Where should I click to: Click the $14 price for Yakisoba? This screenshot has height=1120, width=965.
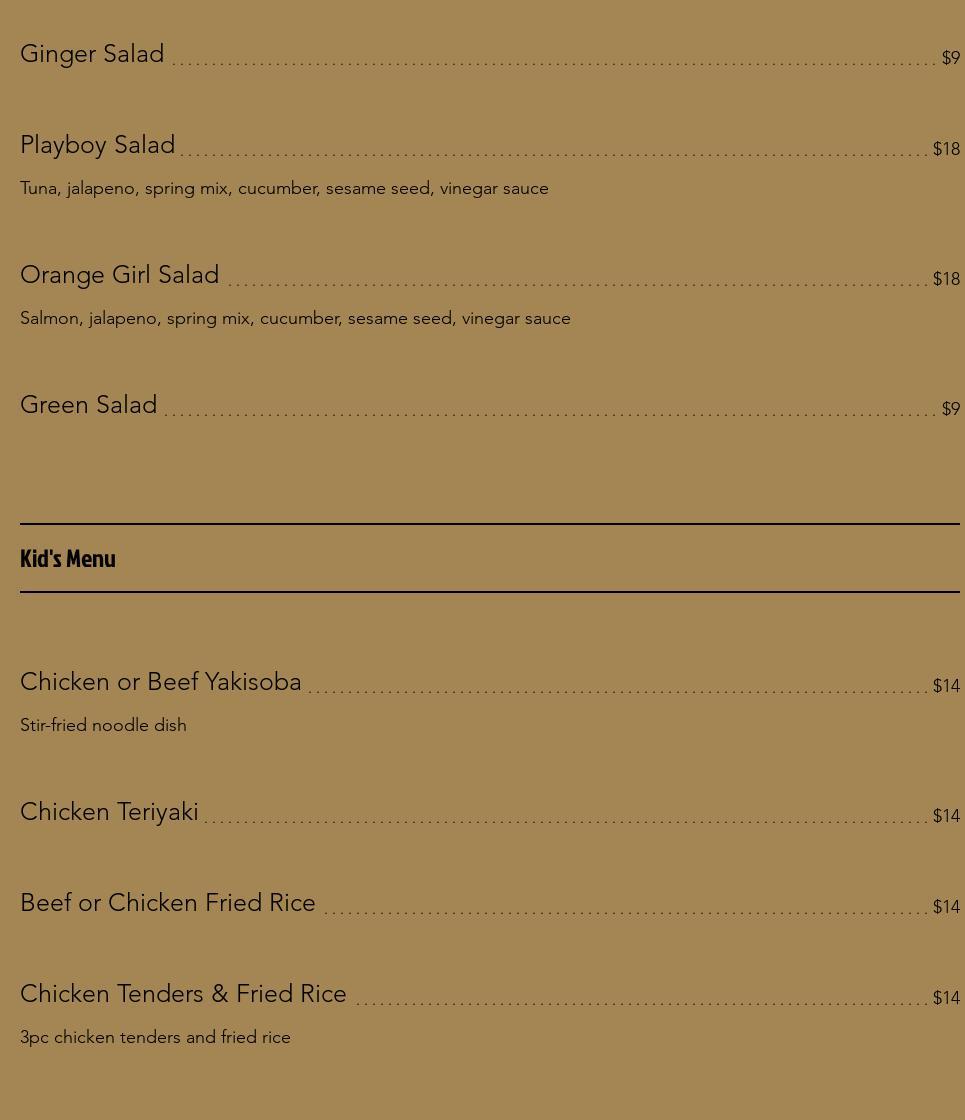946,686
